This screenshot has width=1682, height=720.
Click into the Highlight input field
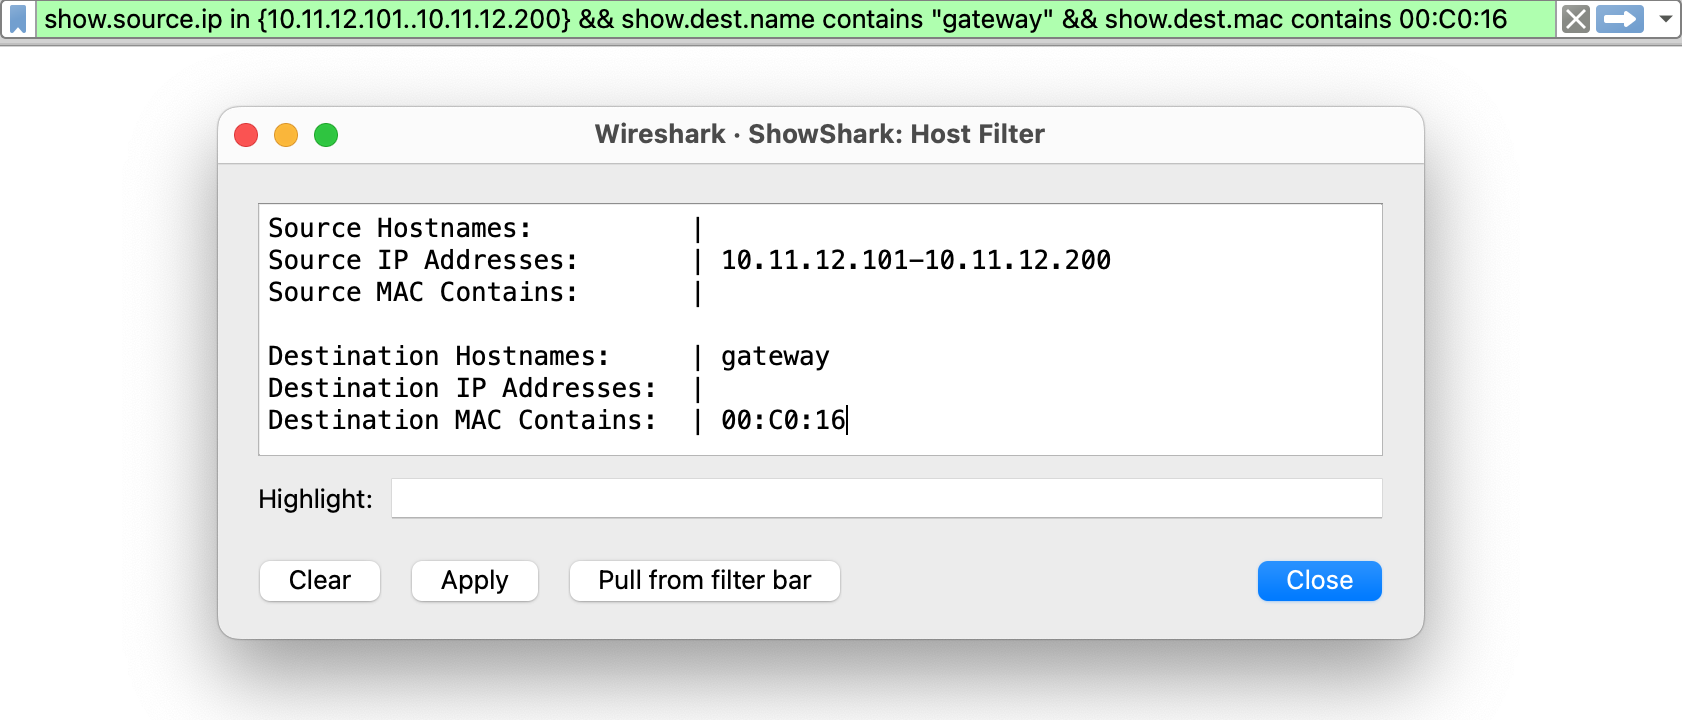pos(887,498)
